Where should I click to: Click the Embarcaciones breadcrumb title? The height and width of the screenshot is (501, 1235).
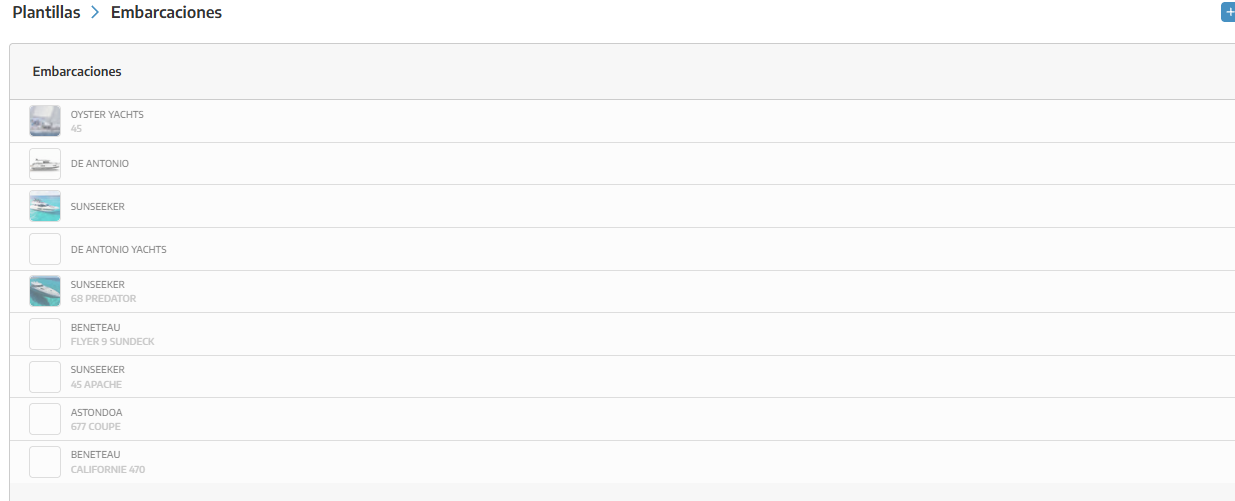click(x=166, y=13)
